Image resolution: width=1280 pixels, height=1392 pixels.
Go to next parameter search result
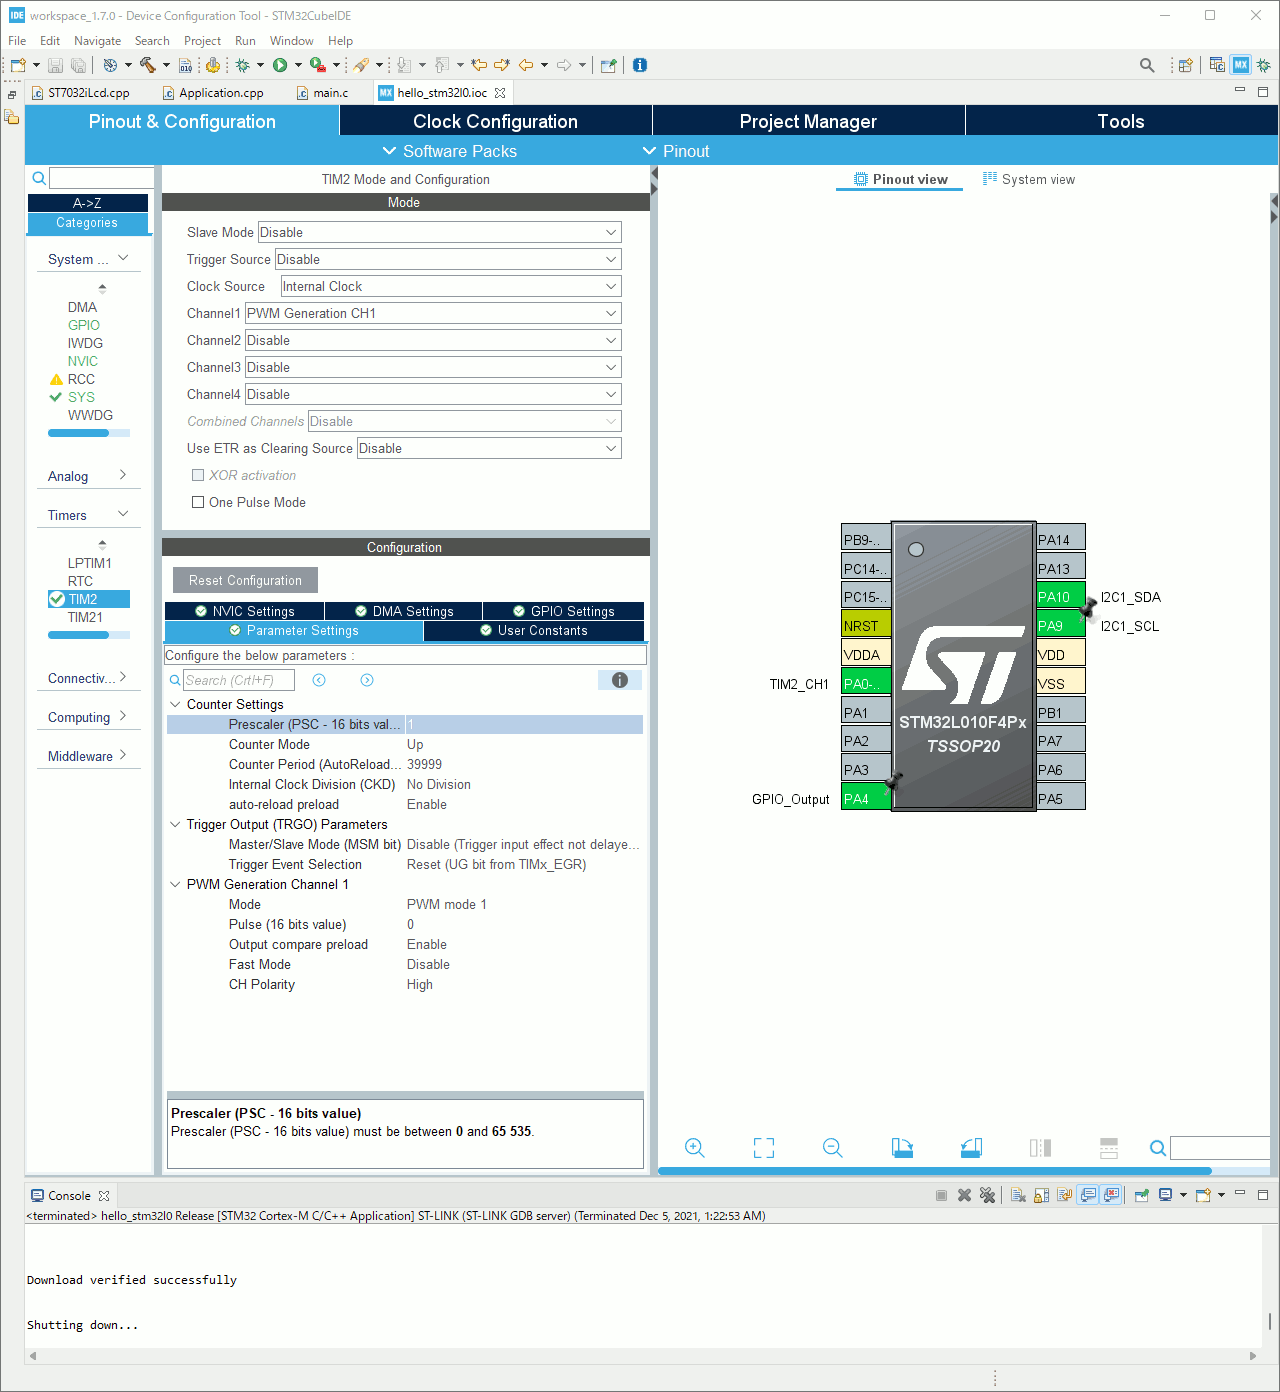[367, 680]
